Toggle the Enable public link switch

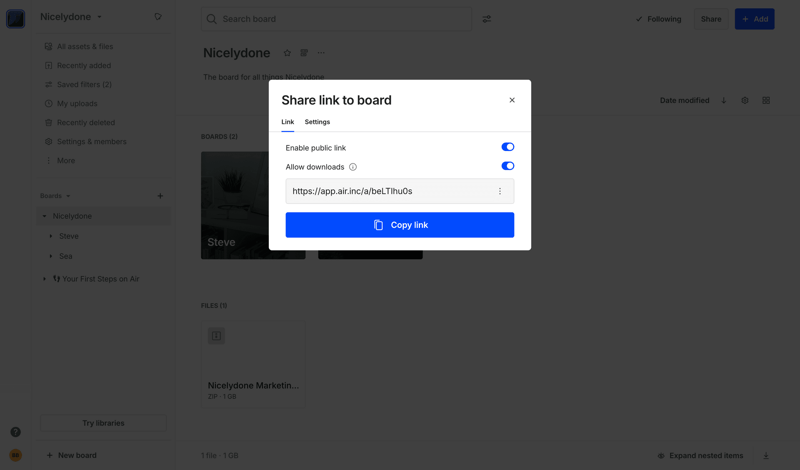[508, 147]
